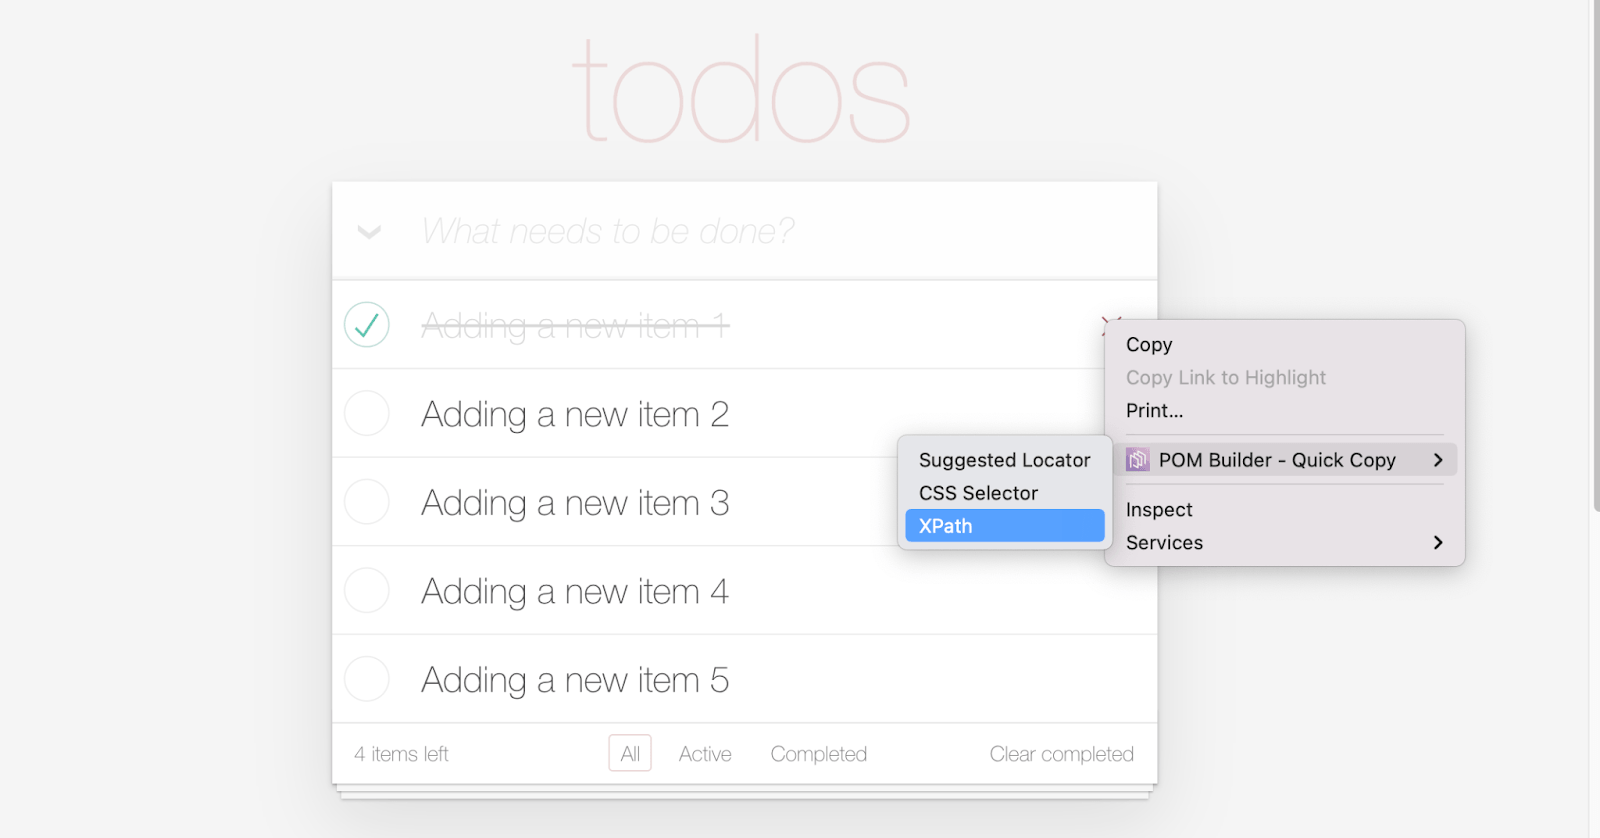This screenshot has width=1600, height=838.
Task: Complete the 'Adding a new item 5' todo
Action: [367, 680]
